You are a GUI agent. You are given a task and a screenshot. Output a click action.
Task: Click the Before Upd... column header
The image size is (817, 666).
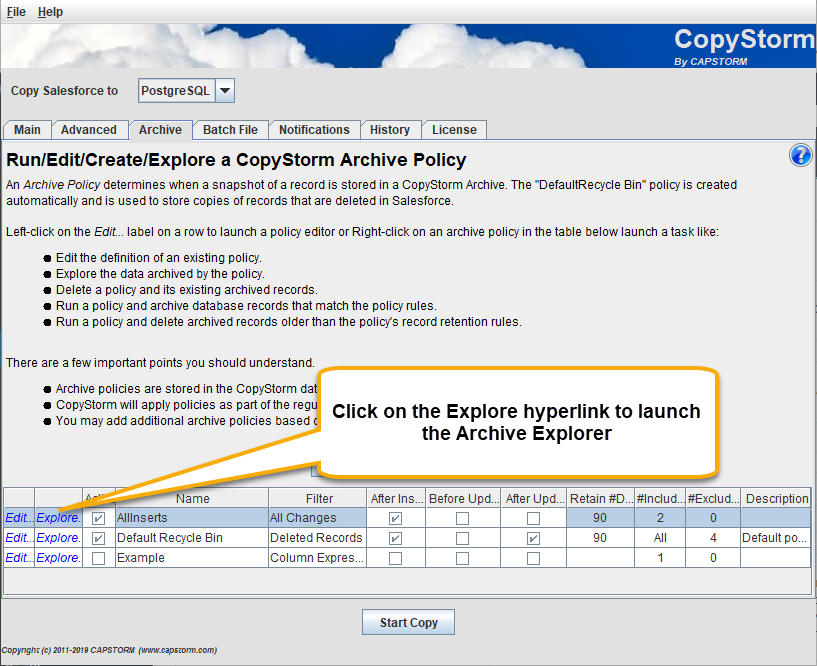pyautogui.click(x=463, y=499)
